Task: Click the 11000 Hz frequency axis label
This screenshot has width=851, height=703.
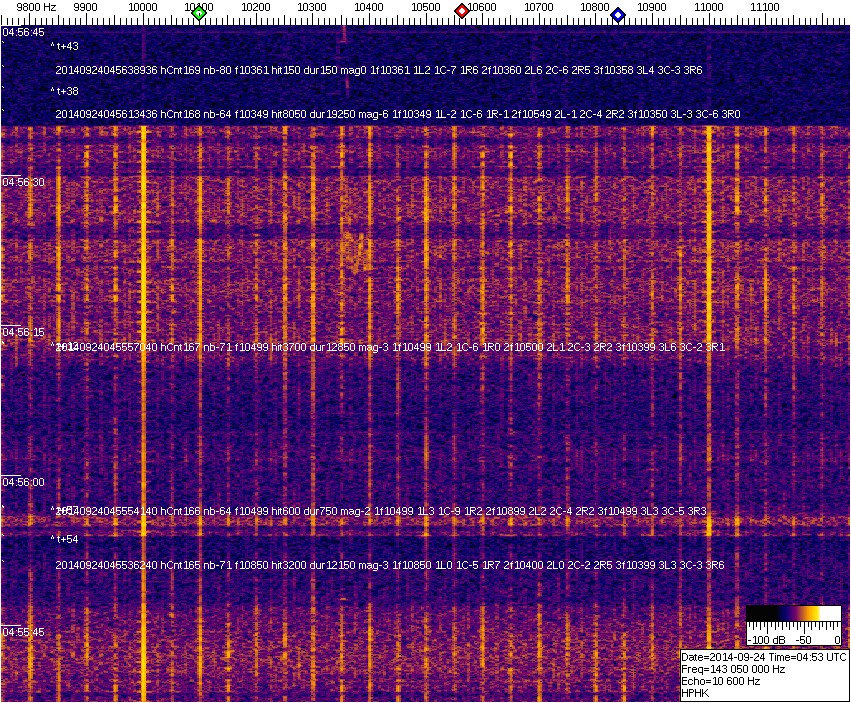Action: 709,7
